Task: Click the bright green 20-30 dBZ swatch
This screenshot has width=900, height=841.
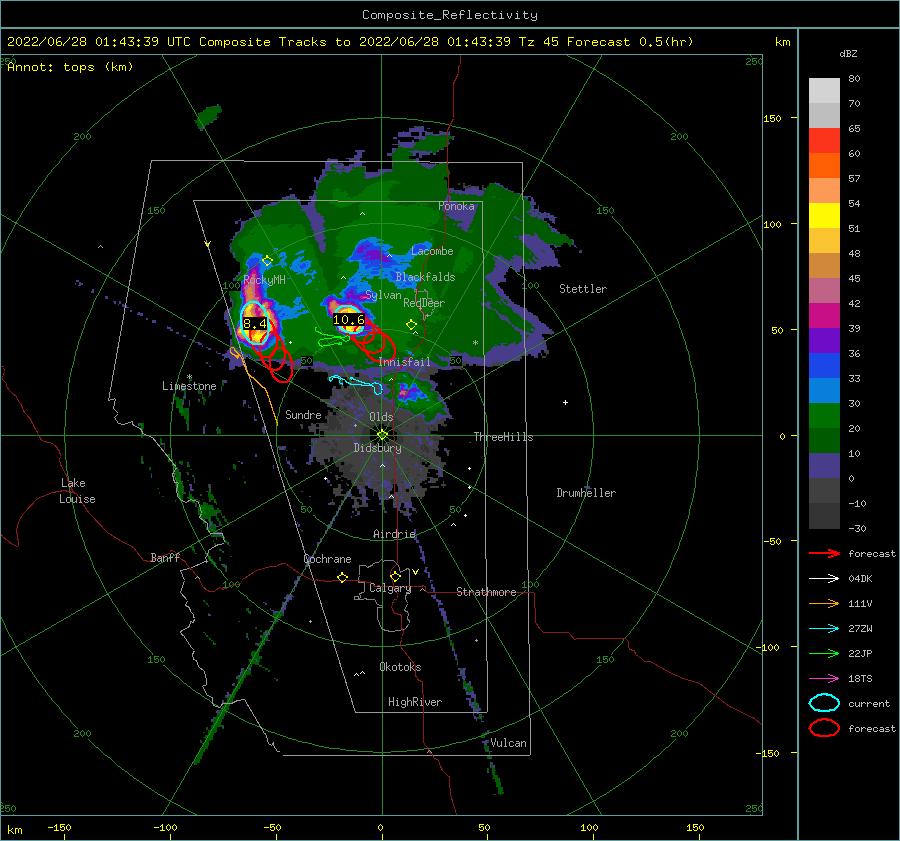Action: [x=824, y=416]
